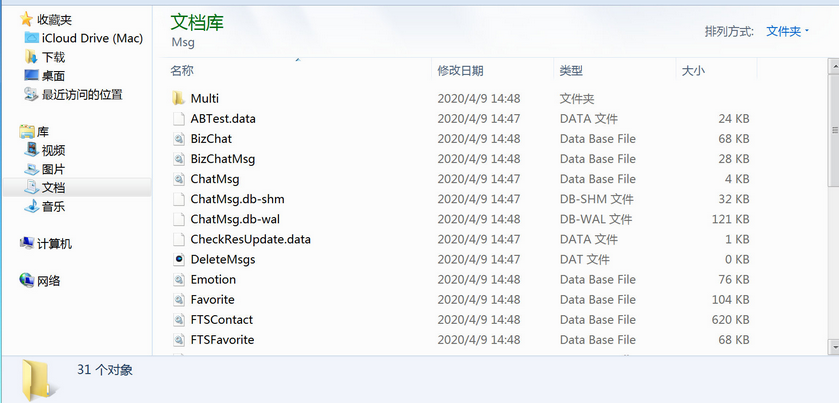Select 视频 text in the navigation pane
Image resolution: width=840 pixels, height=405 pixels.
point(54,151)
